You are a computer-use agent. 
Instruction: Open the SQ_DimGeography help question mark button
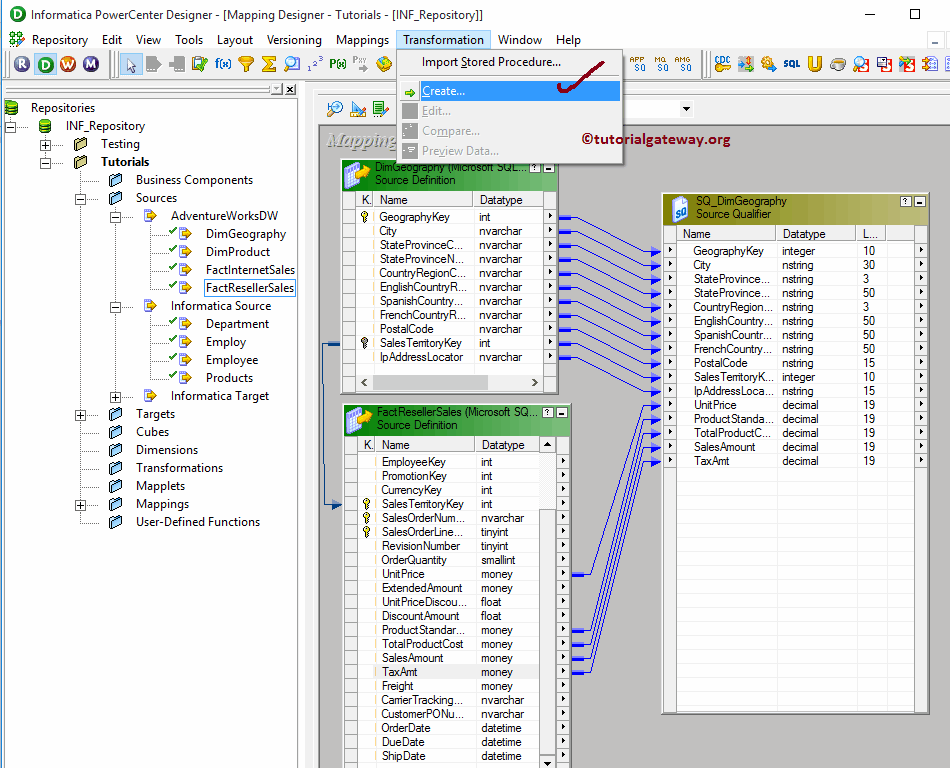[905, 200]
